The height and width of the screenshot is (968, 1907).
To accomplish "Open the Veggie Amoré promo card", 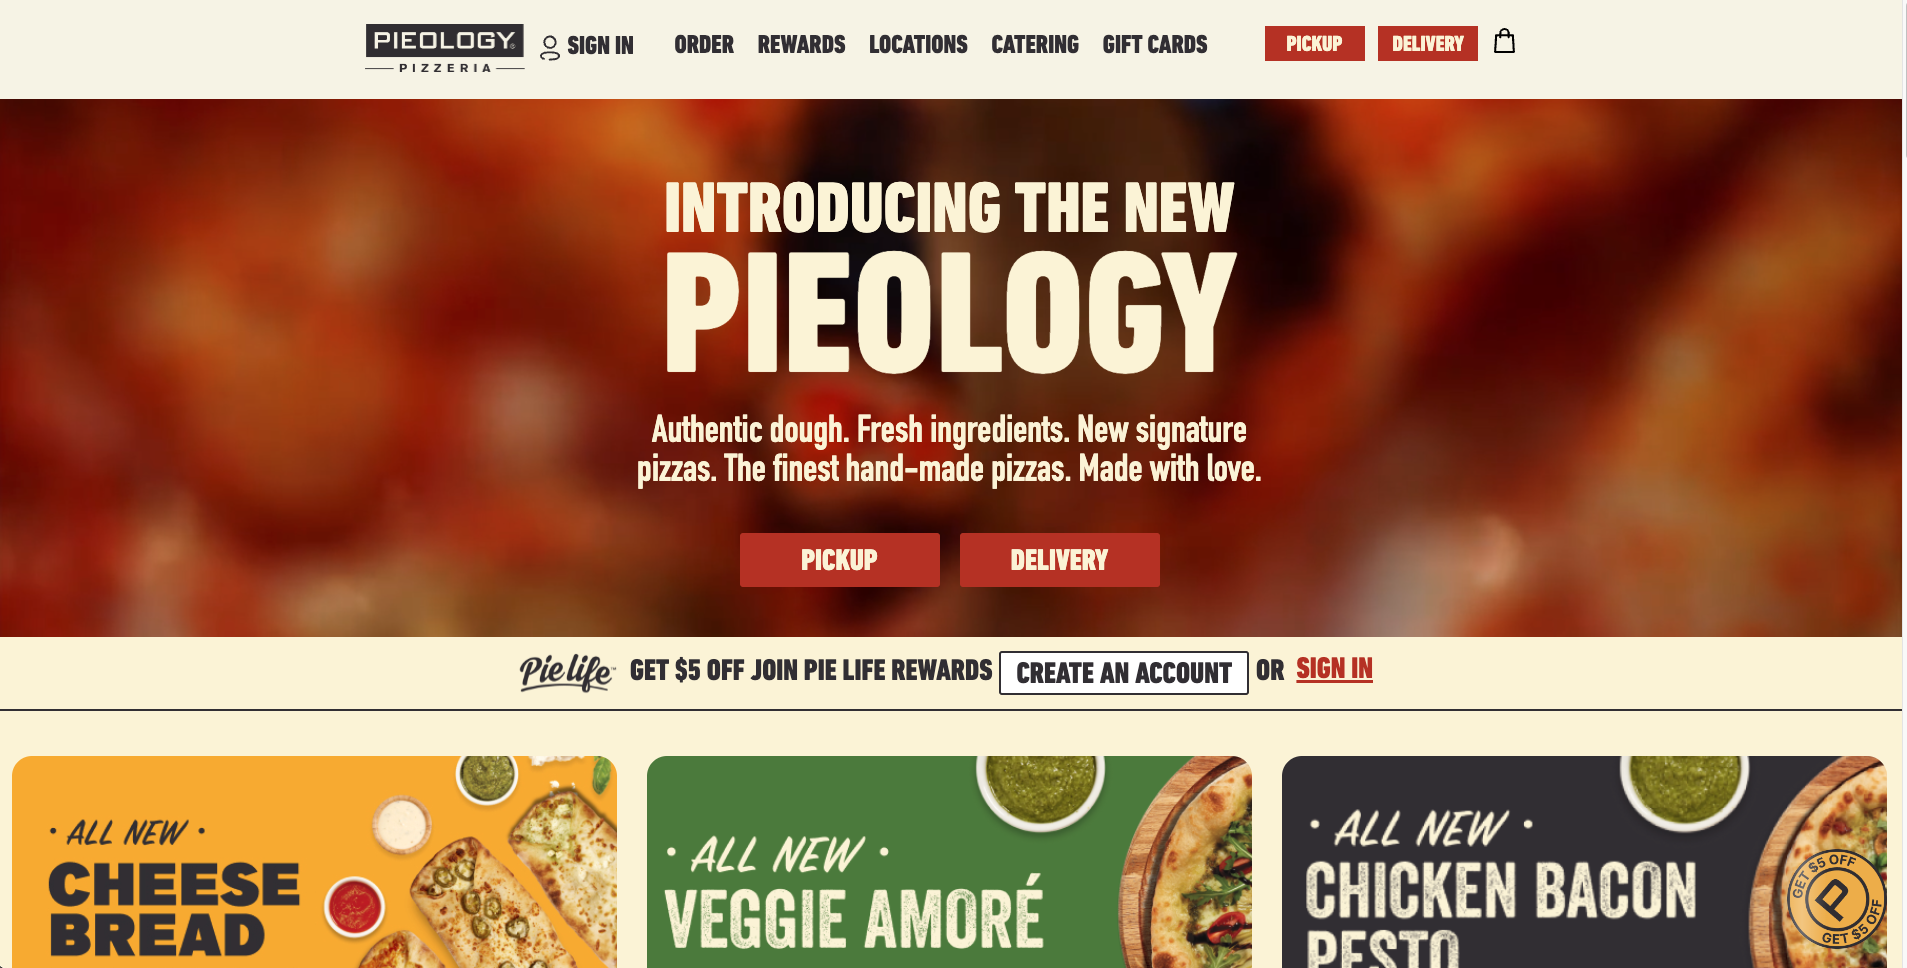I will coord(949,862).
